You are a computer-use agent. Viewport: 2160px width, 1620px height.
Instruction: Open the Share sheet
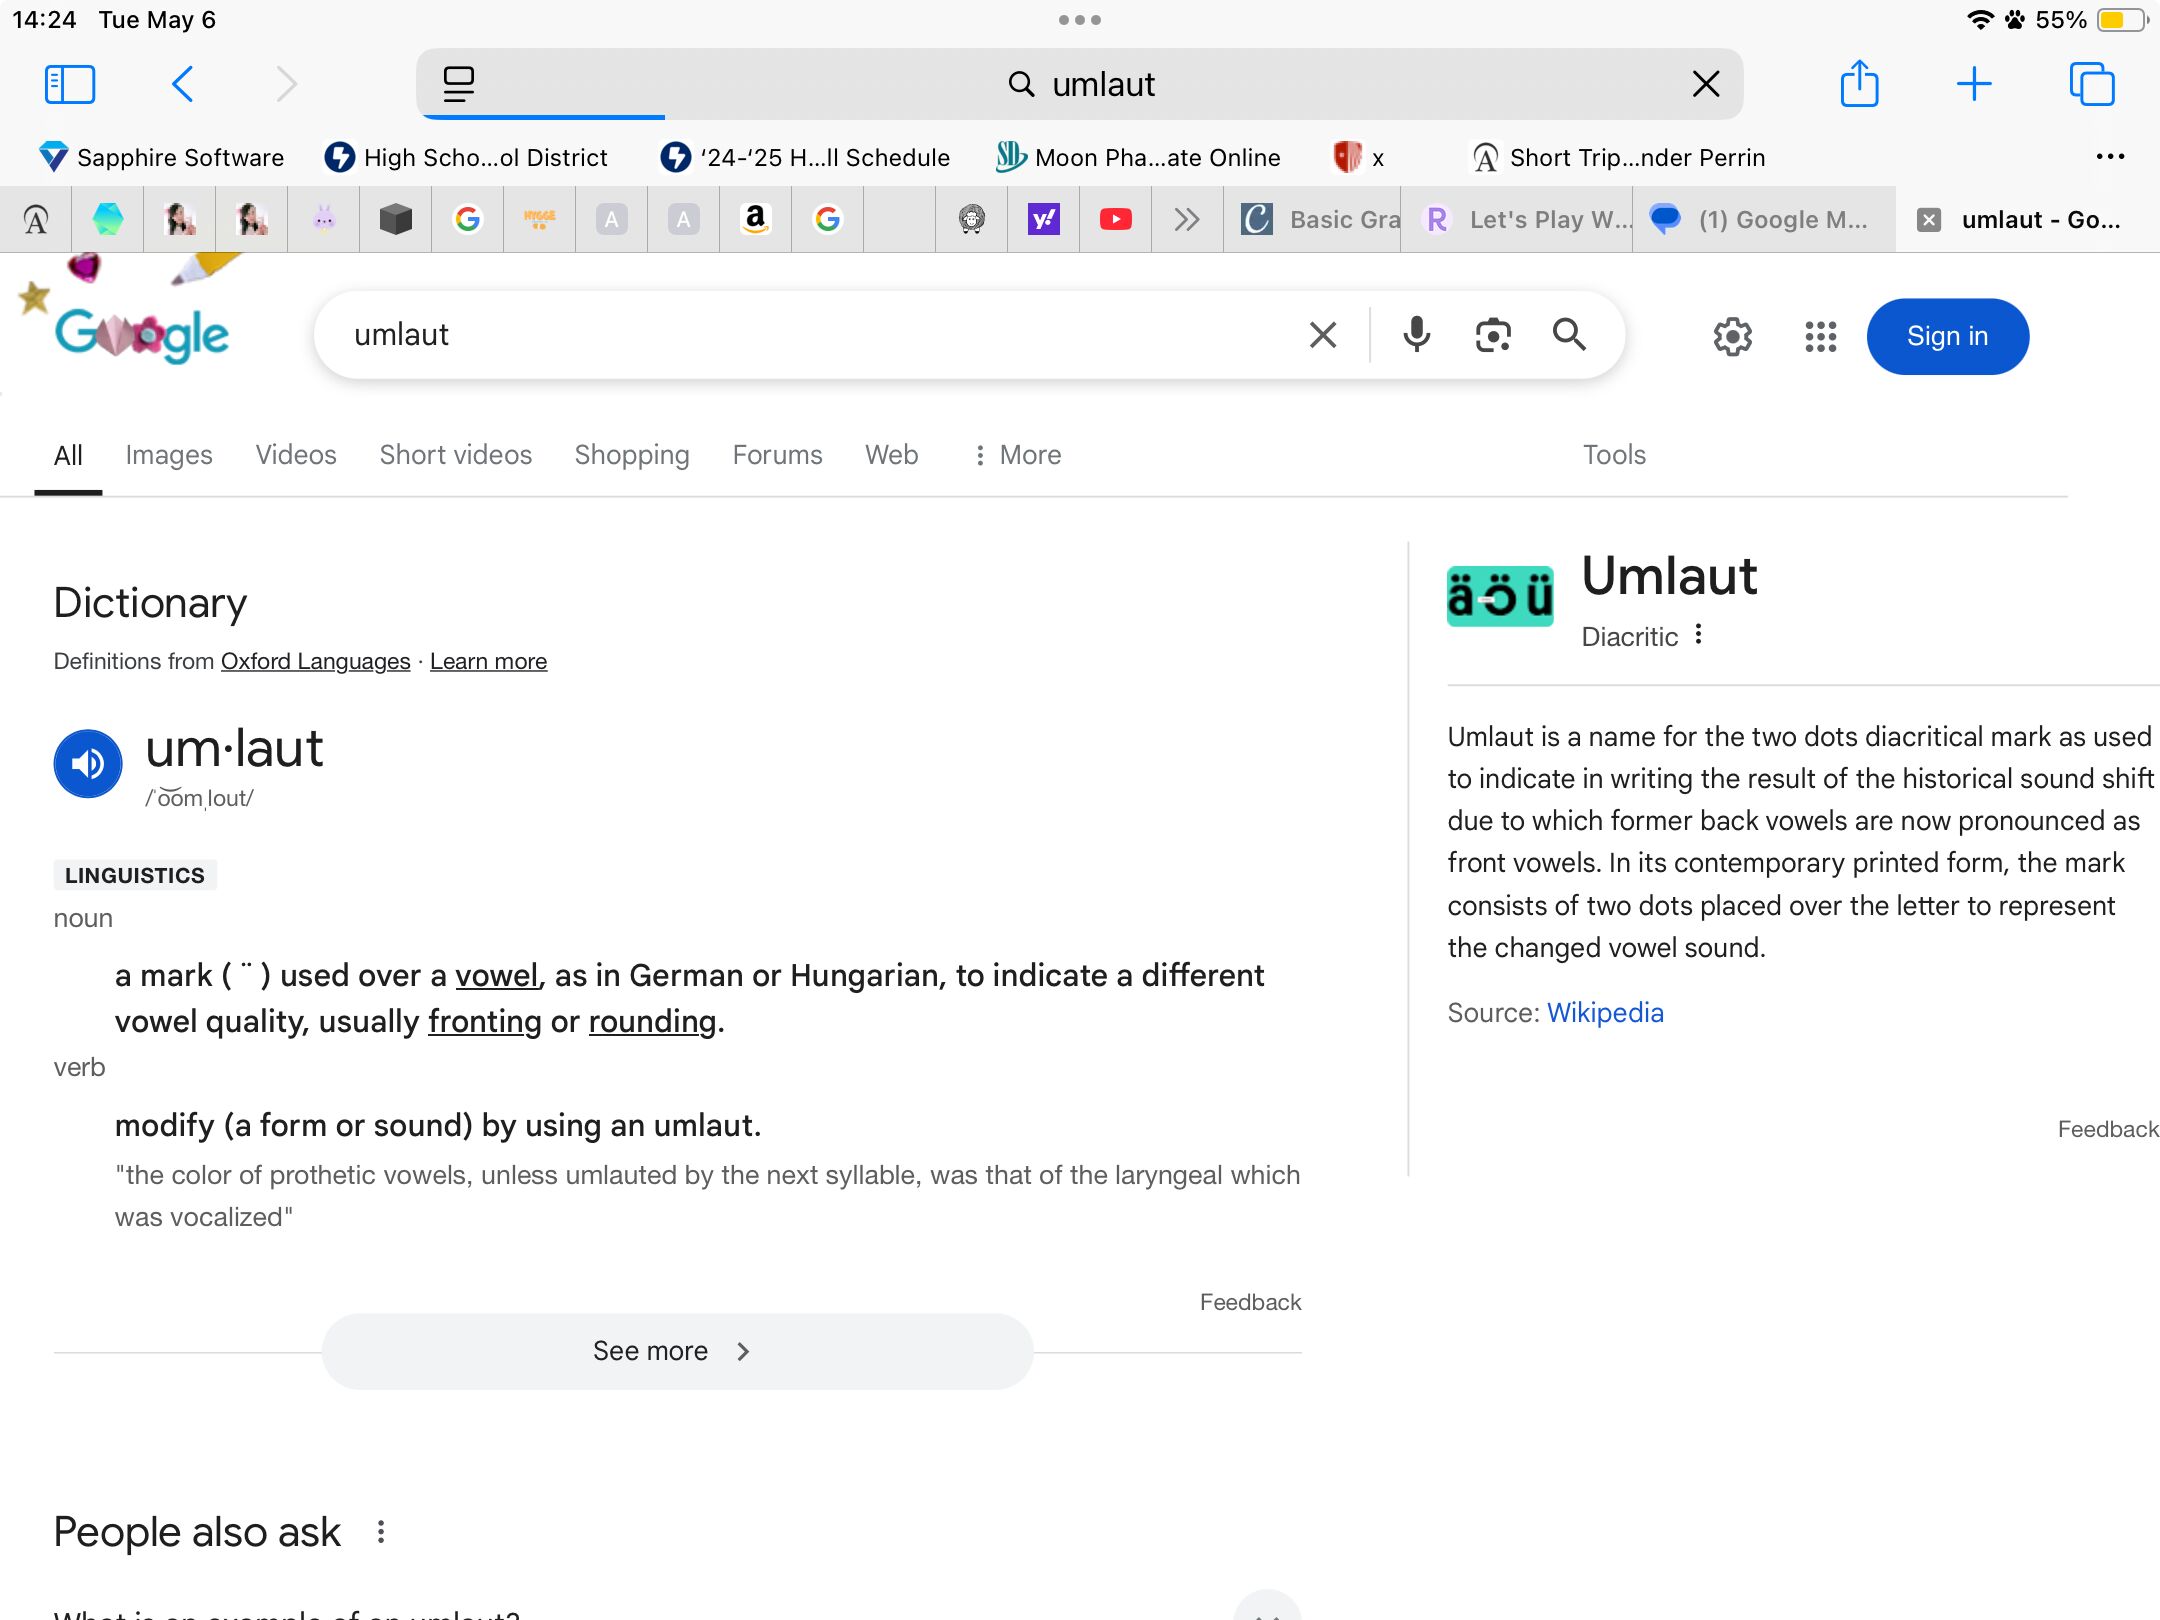(x=1860, y=84)
